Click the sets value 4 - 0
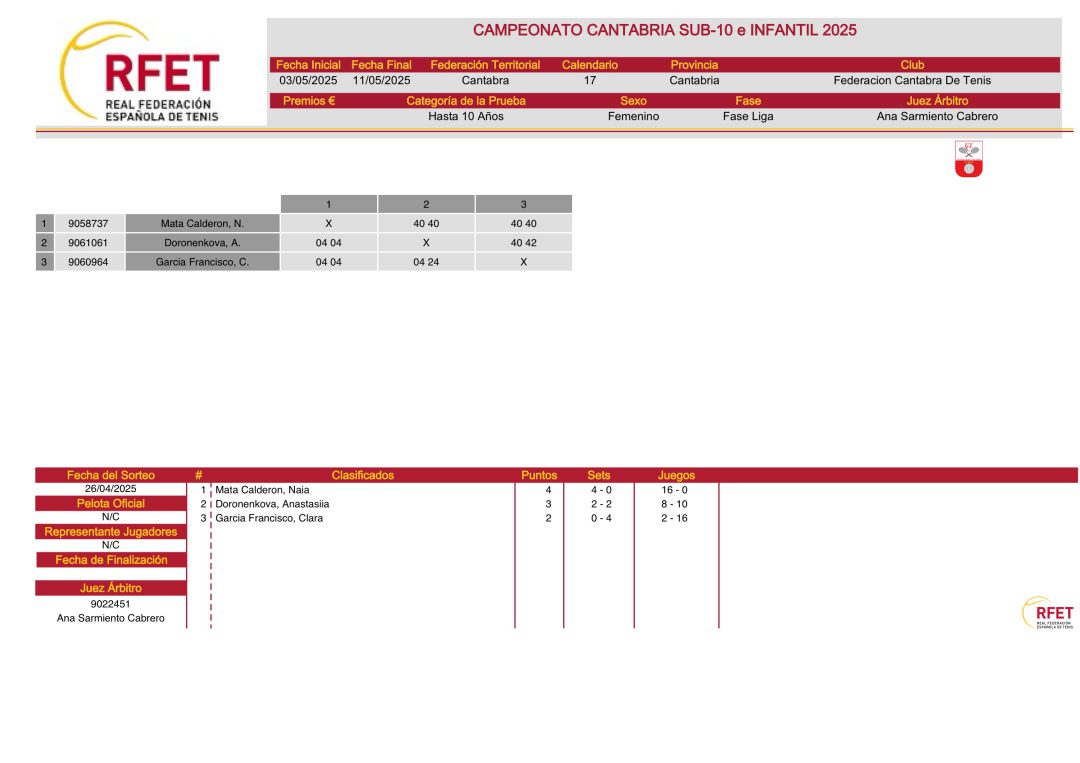This screenshot has width=1080, height=763. pyautogui.click(x=601, y=490)
